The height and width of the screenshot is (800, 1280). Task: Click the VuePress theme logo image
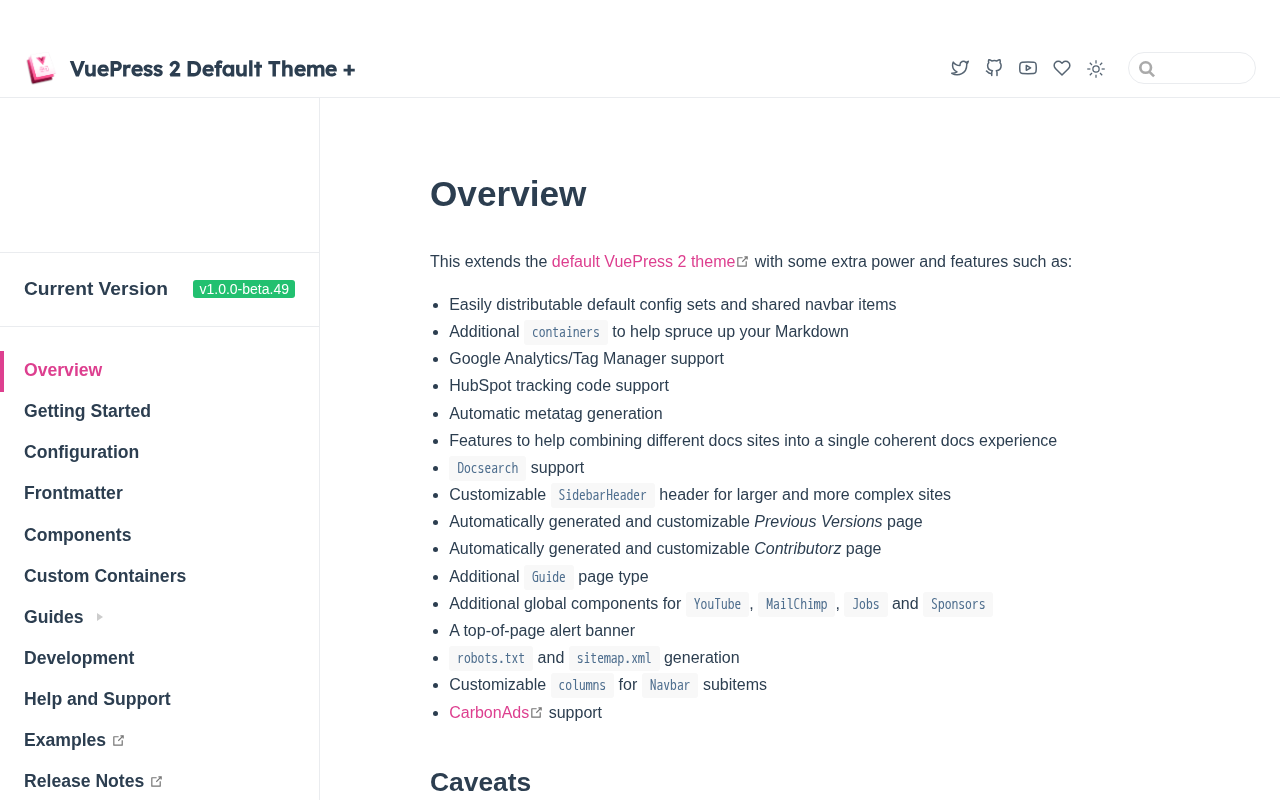41,69
